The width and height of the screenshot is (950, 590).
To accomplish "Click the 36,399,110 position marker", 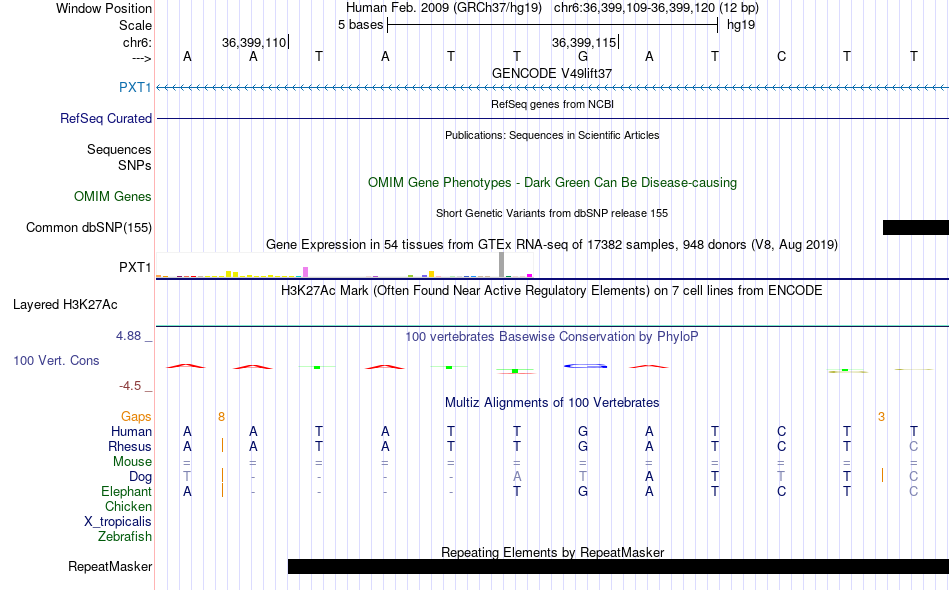I will 254,42.
